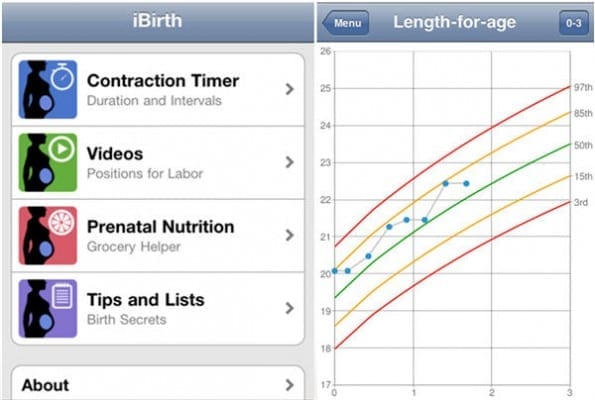
Task: Open Tips and Lists row chevron
Action: coord(290,308)
